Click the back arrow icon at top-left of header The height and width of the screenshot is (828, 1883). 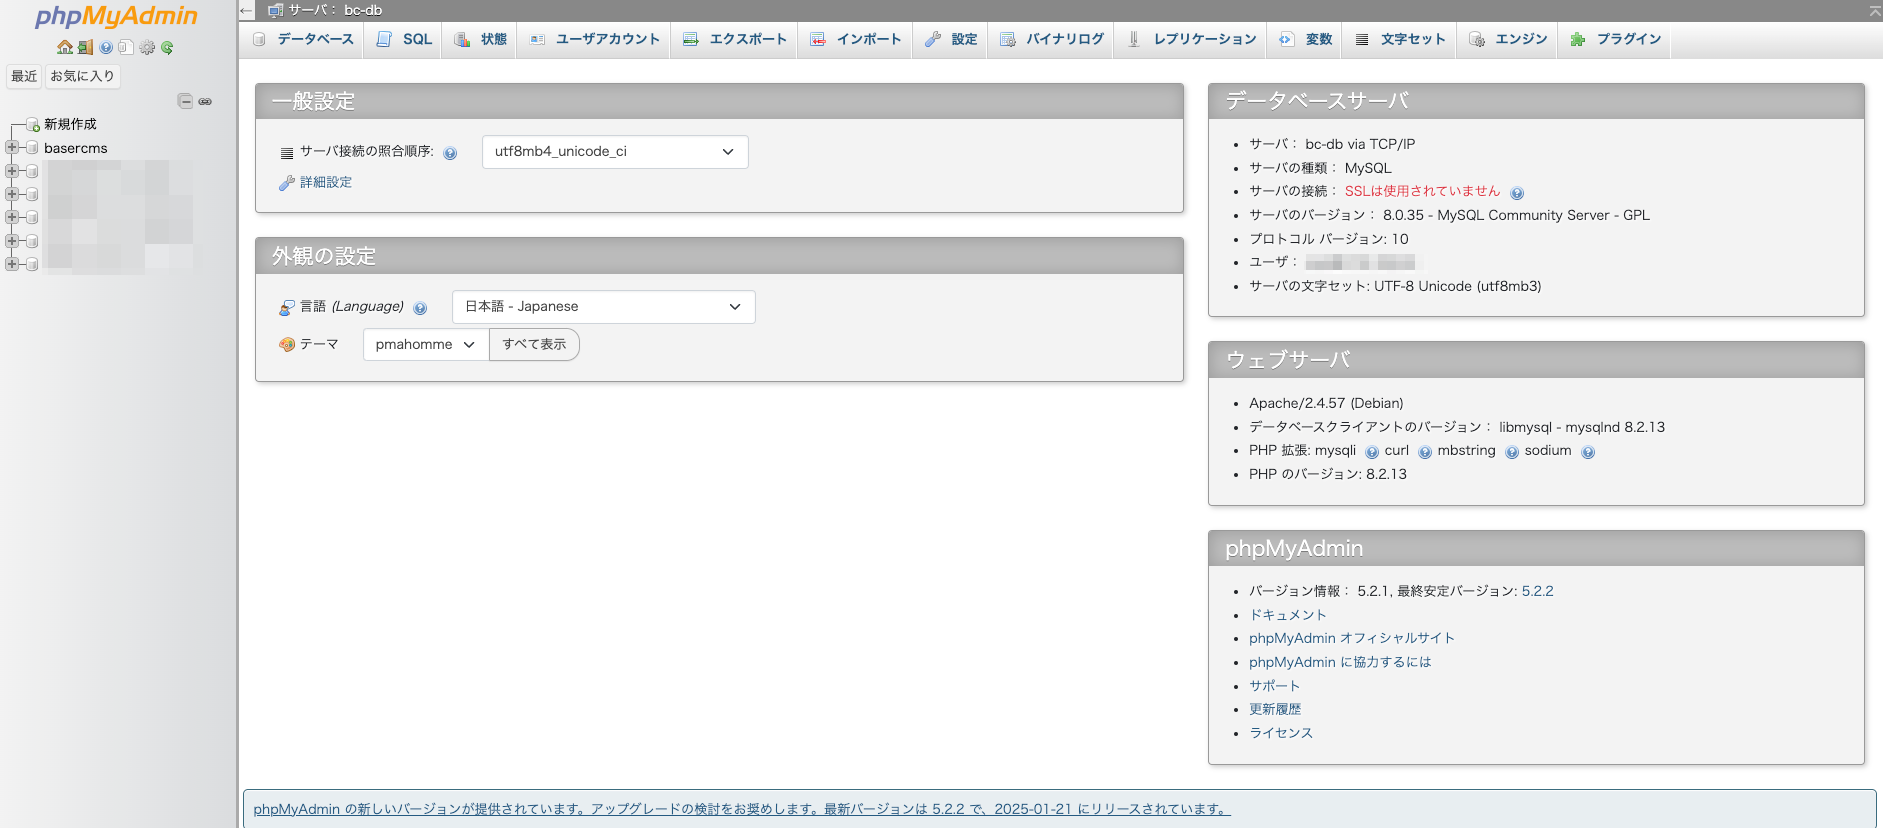[x=247, y=10]
